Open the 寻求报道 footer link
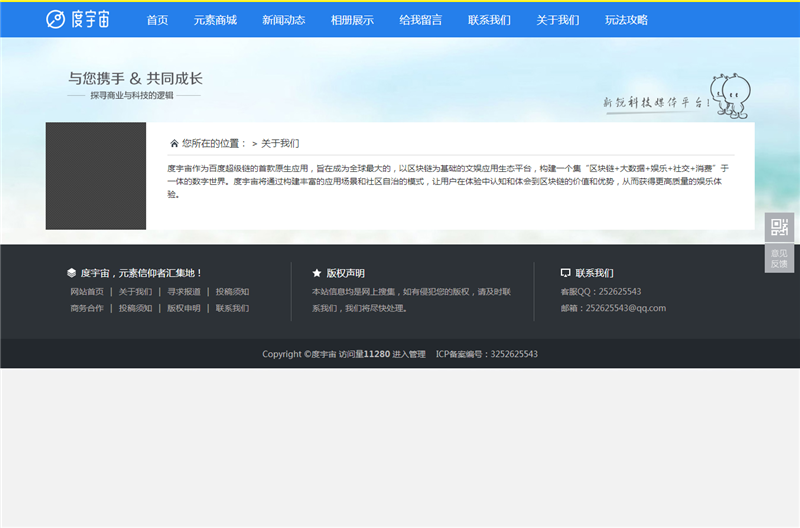The height and width of the screenshot is (528, 800). 184,292
